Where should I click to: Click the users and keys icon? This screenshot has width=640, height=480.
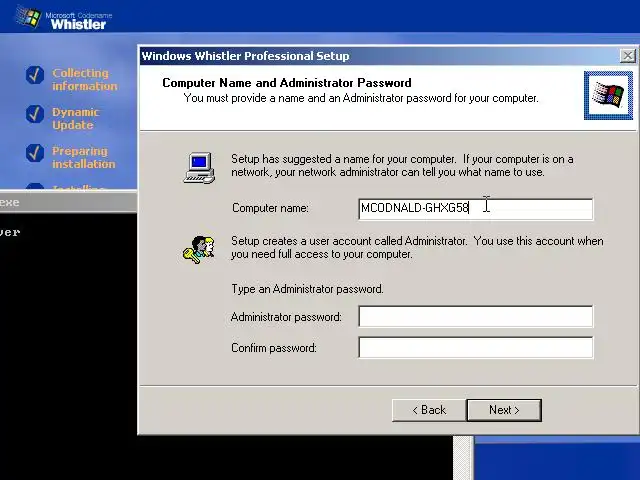pos(199,249)
